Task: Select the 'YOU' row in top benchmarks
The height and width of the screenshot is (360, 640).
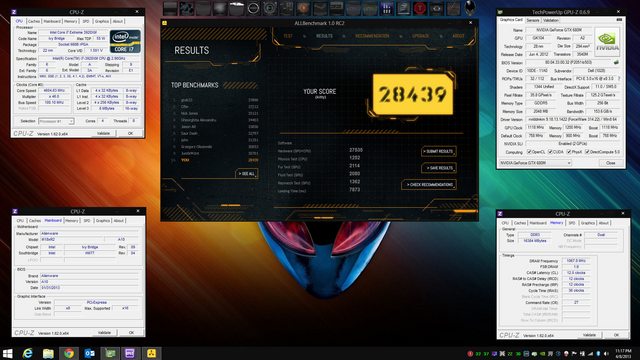Action: [215, 160]
